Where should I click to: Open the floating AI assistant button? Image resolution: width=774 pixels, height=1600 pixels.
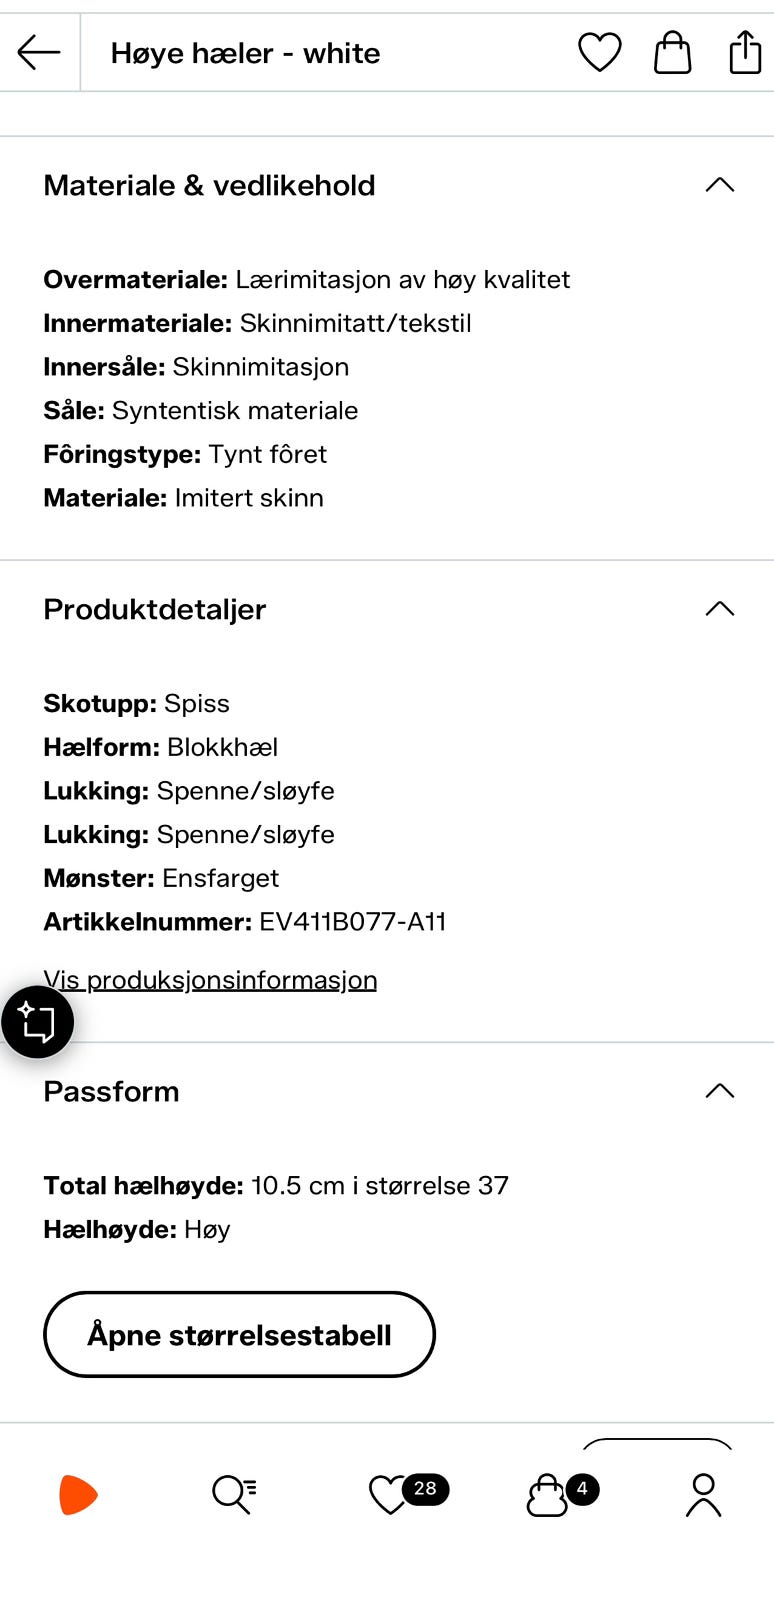click(37, 1022)
